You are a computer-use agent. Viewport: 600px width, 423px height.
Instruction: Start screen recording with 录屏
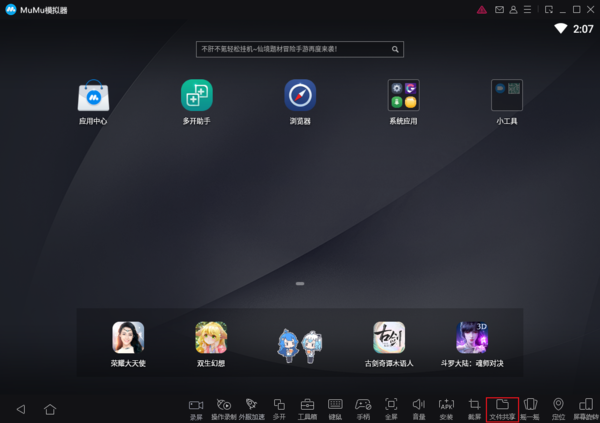[196, 409]
